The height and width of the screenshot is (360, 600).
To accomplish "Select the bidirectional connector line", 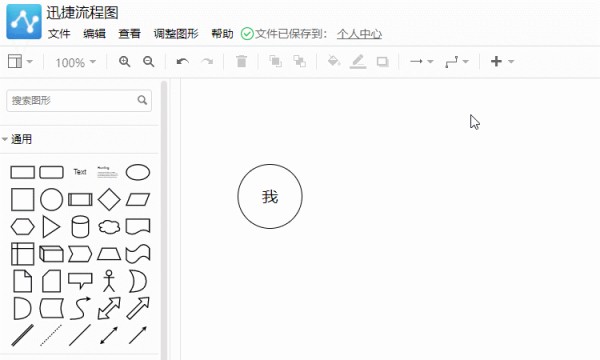I will 109,336.
